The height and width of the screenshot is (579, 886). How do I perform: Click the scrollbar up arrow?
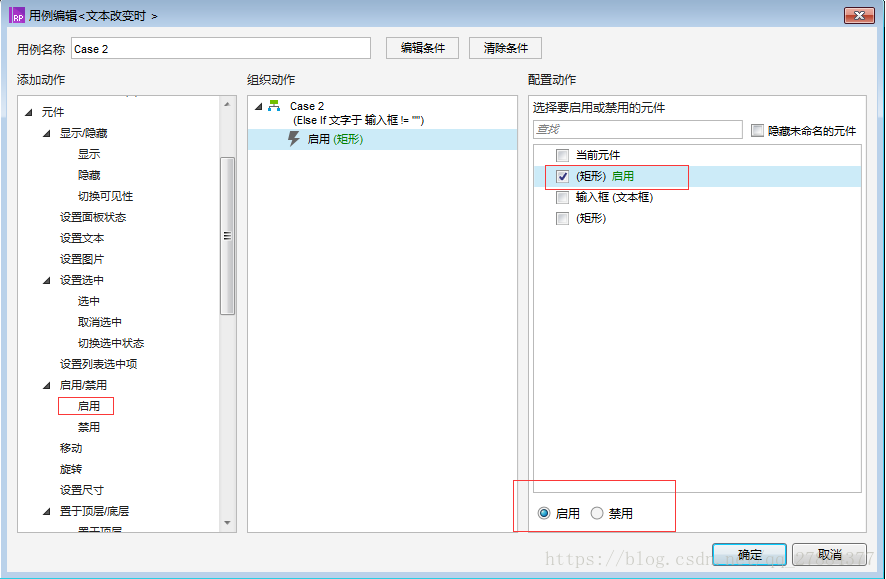227,105
